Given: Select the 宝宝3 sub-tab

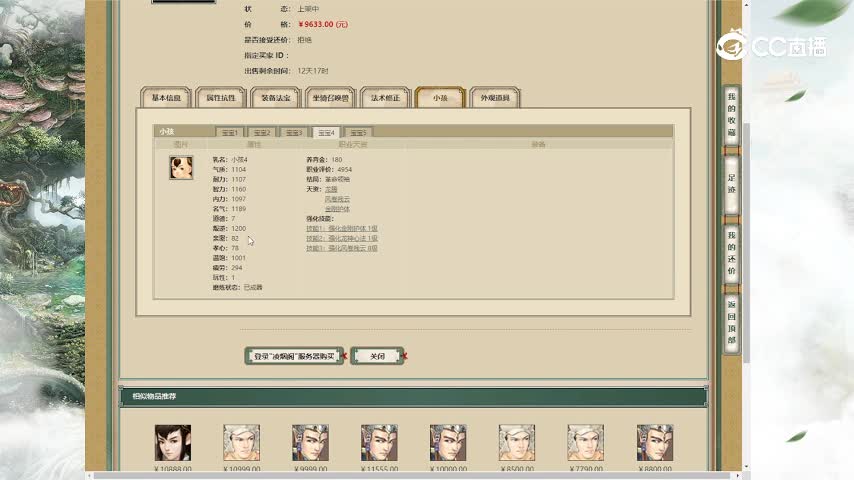Looking at the screenshot, I should (294, 132).
